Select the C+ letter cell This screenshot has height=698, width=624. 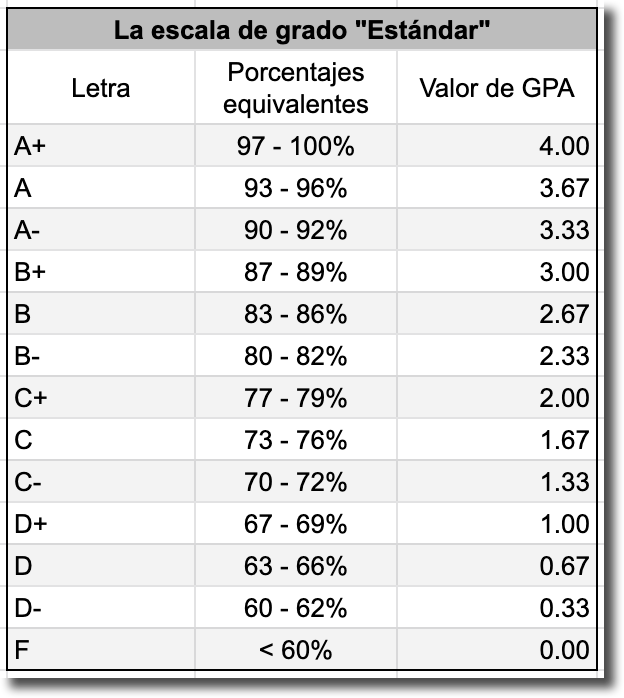(x=101, y=399)
